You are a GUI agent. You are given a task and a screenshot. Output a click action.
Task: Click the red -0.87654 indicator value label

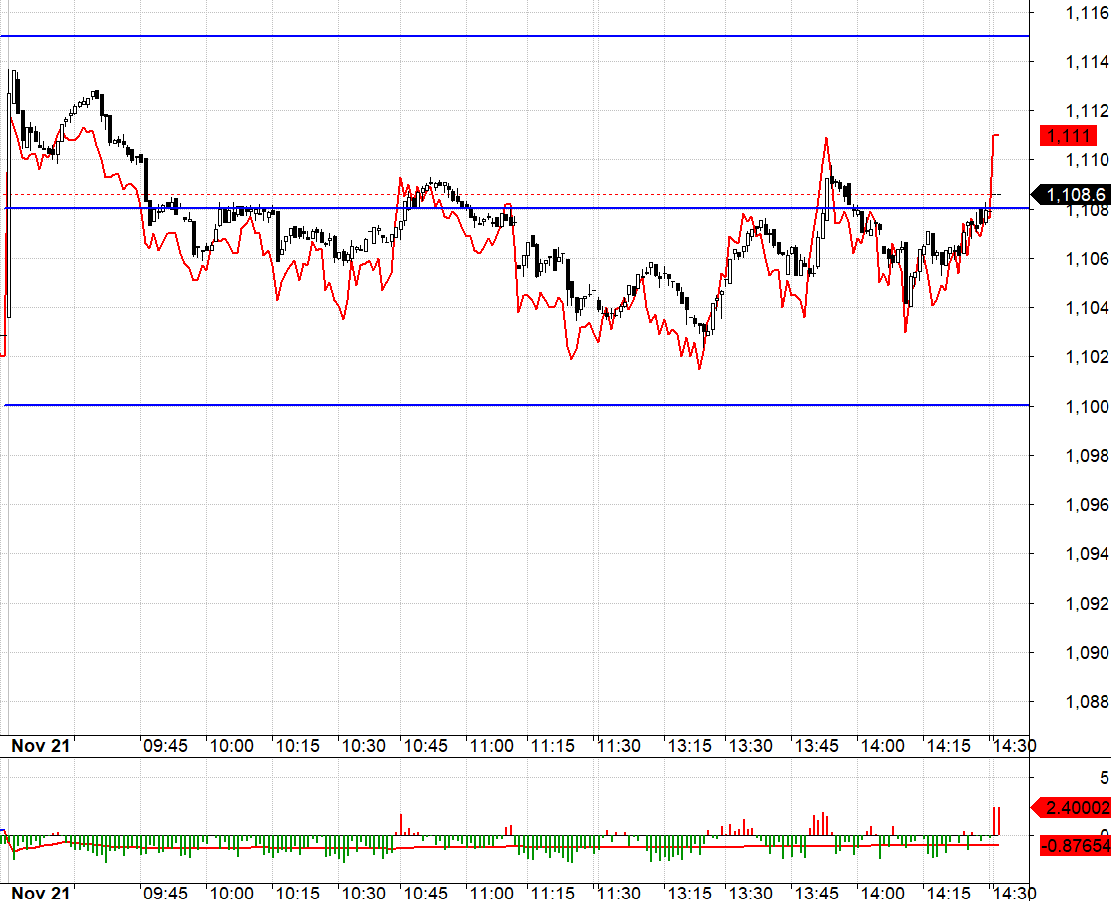pyautogui.click(x=1076, y=846)
